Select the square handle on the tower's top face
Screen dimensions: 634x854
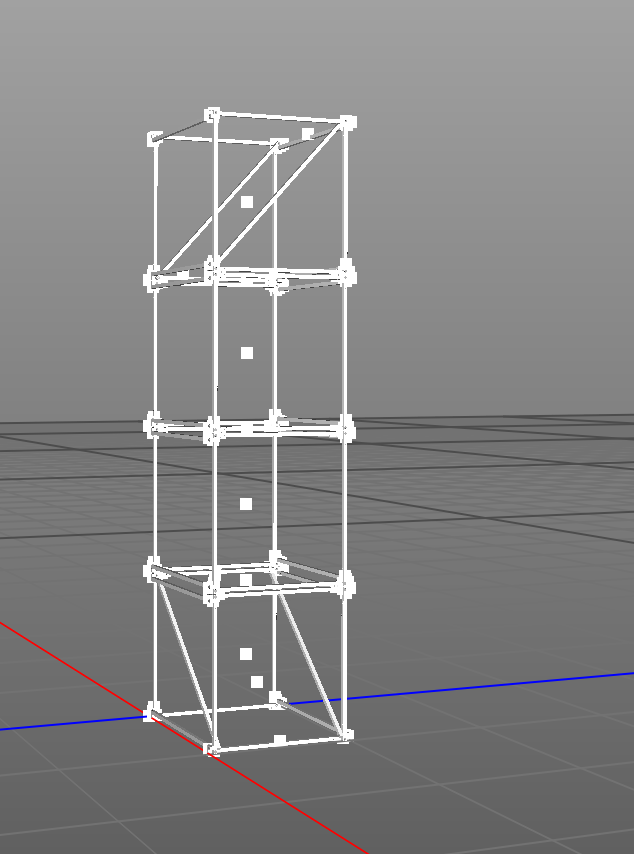coord(308,133)
